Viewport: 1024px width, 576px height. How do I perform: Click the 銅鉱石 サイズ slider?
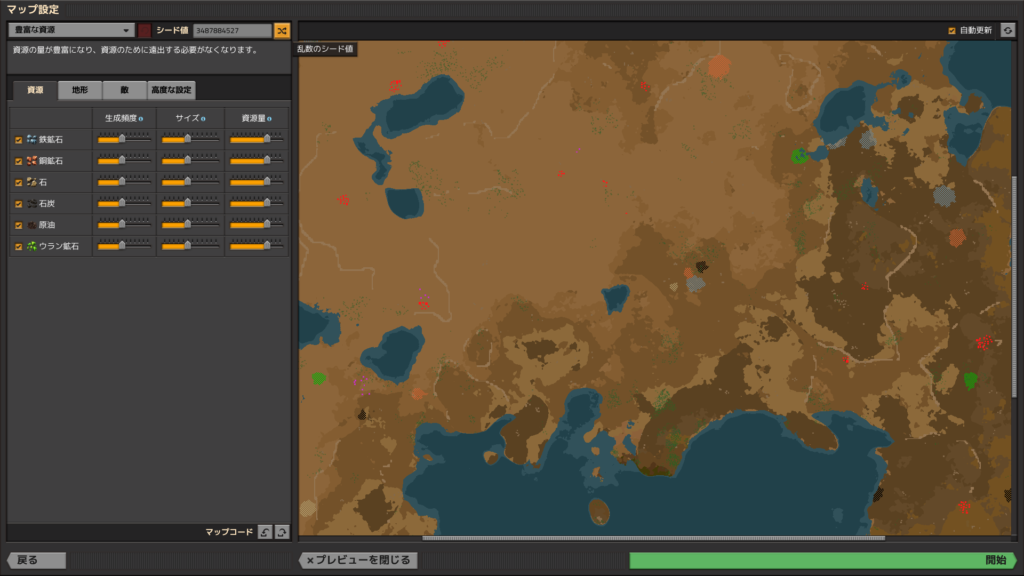coord(190,160)
